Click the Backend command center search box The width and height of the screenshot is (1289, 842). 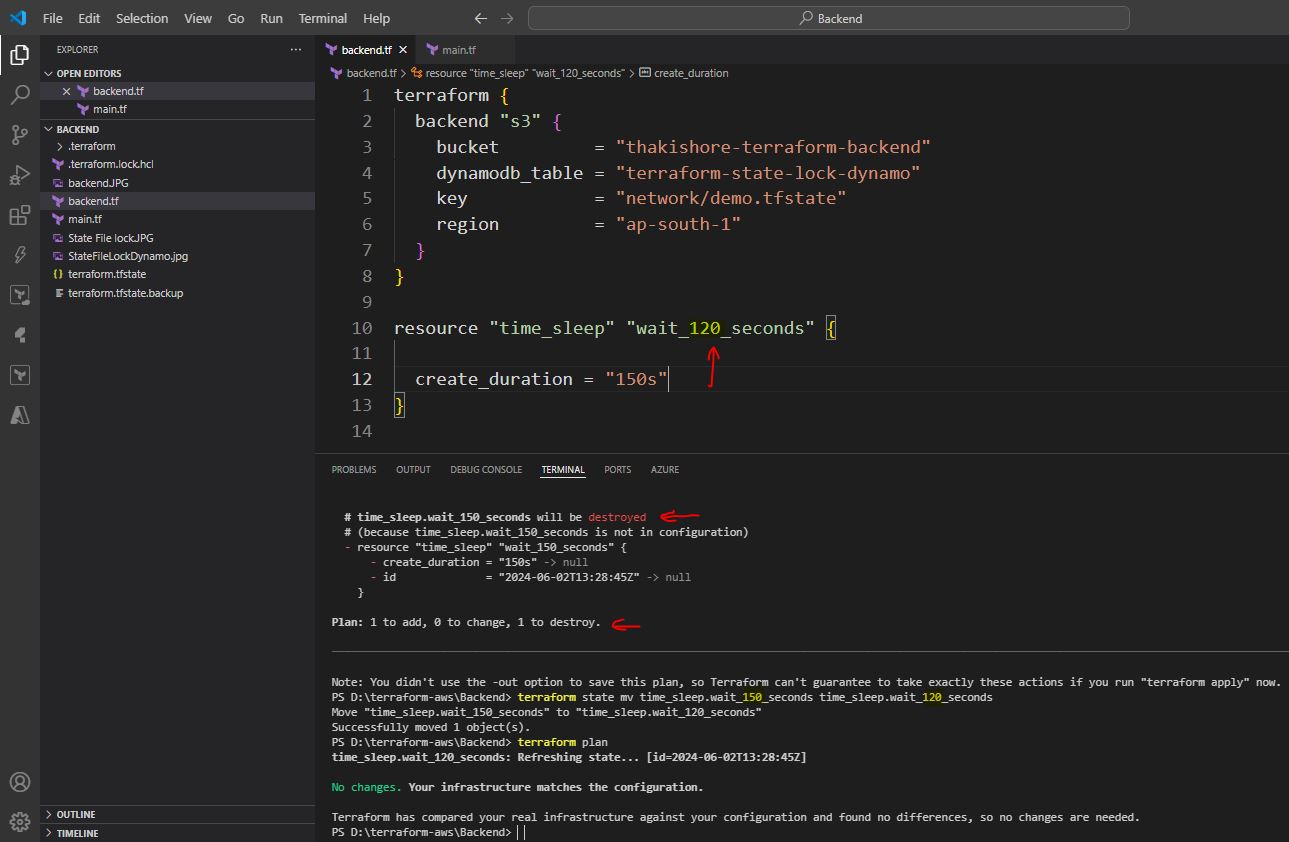click(x=828, y=18)
